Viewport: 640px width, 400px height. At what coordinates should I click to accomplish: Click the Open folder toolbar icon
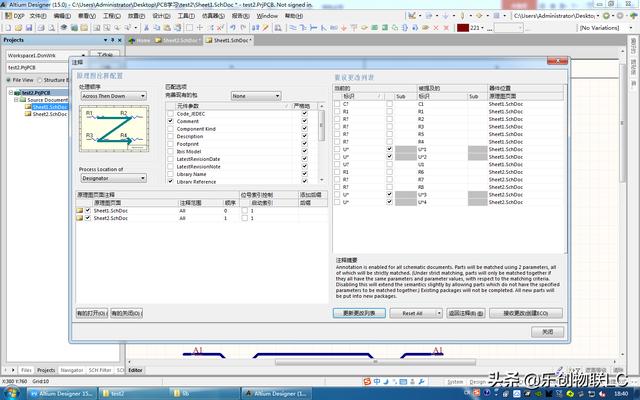tap(18, 28)
